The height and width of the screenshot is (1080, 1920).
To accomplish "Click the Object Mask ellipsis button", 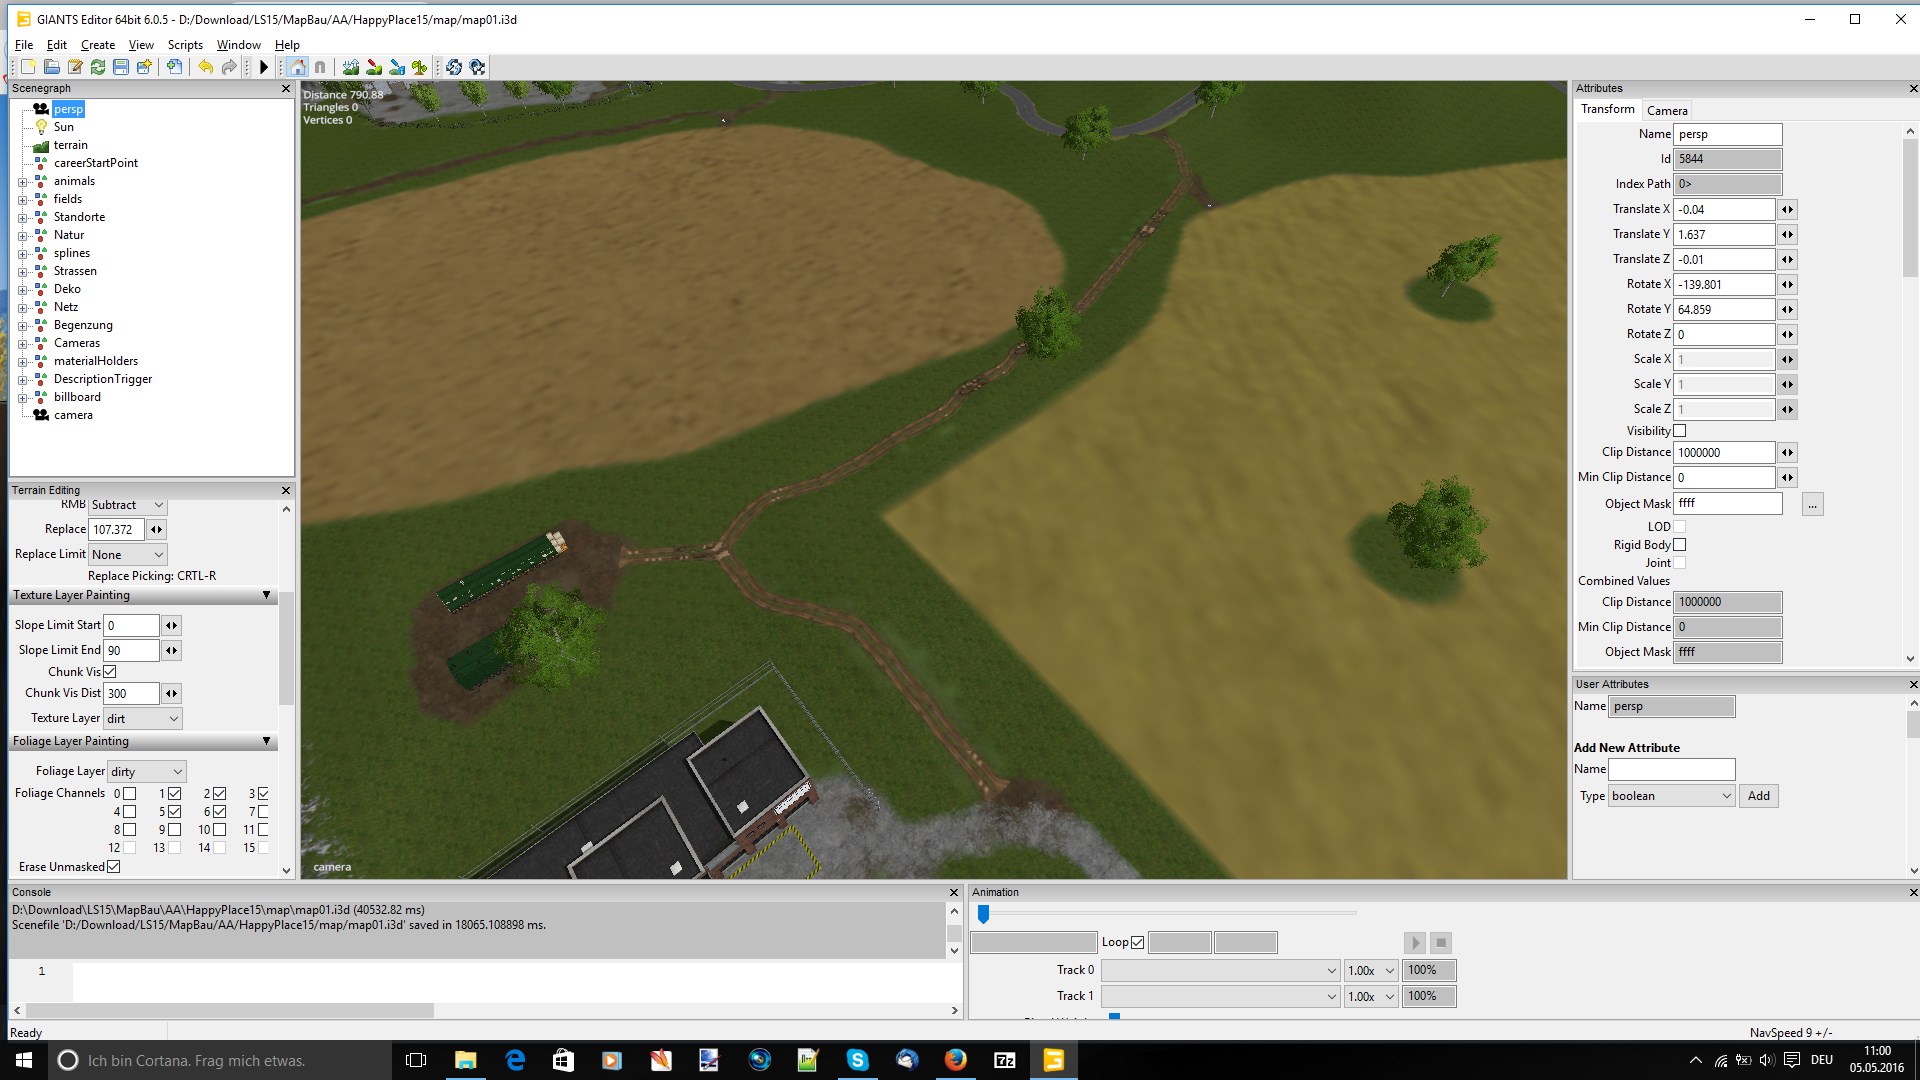I will (1812, 504).
